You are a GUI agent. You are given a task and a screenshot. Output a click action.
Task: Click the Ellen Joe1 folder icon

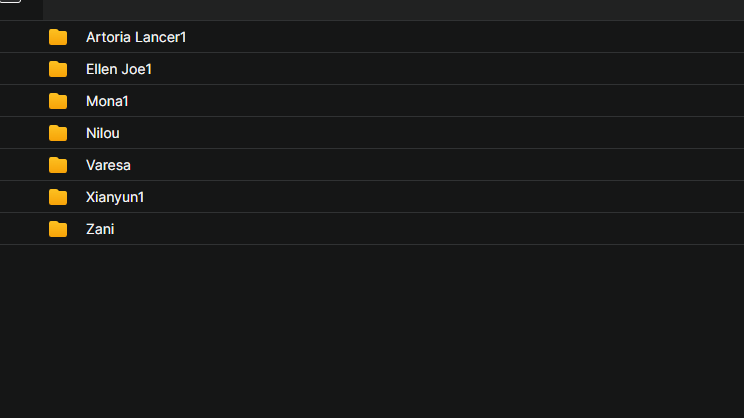(58, 69)
